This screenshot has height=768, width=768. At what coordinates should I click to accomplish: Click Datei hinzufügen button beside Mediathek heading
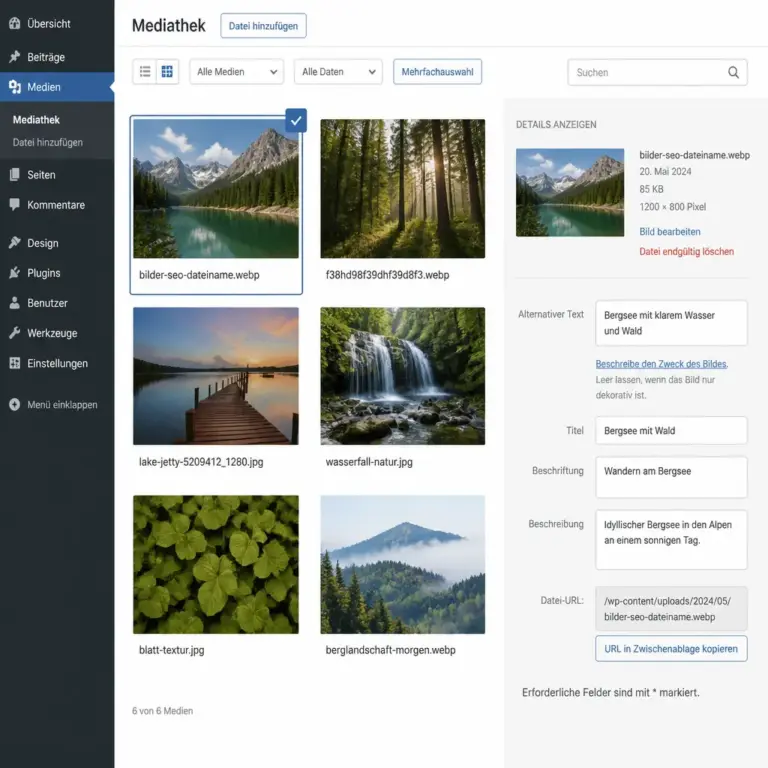(263, 25)
